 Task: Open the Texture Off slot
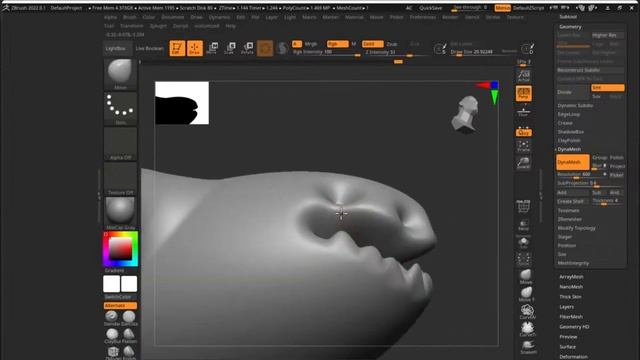(x=120, y=179)
